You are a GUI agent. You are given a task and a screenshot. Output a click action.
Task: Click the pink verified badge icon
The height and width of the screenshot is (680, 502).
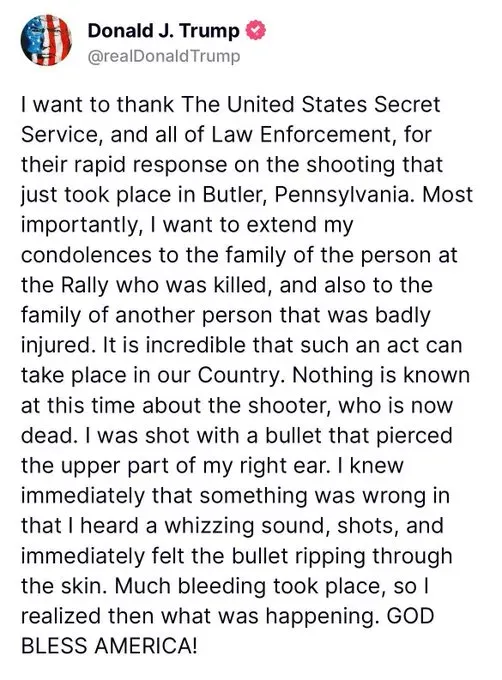tap(255, 31)
